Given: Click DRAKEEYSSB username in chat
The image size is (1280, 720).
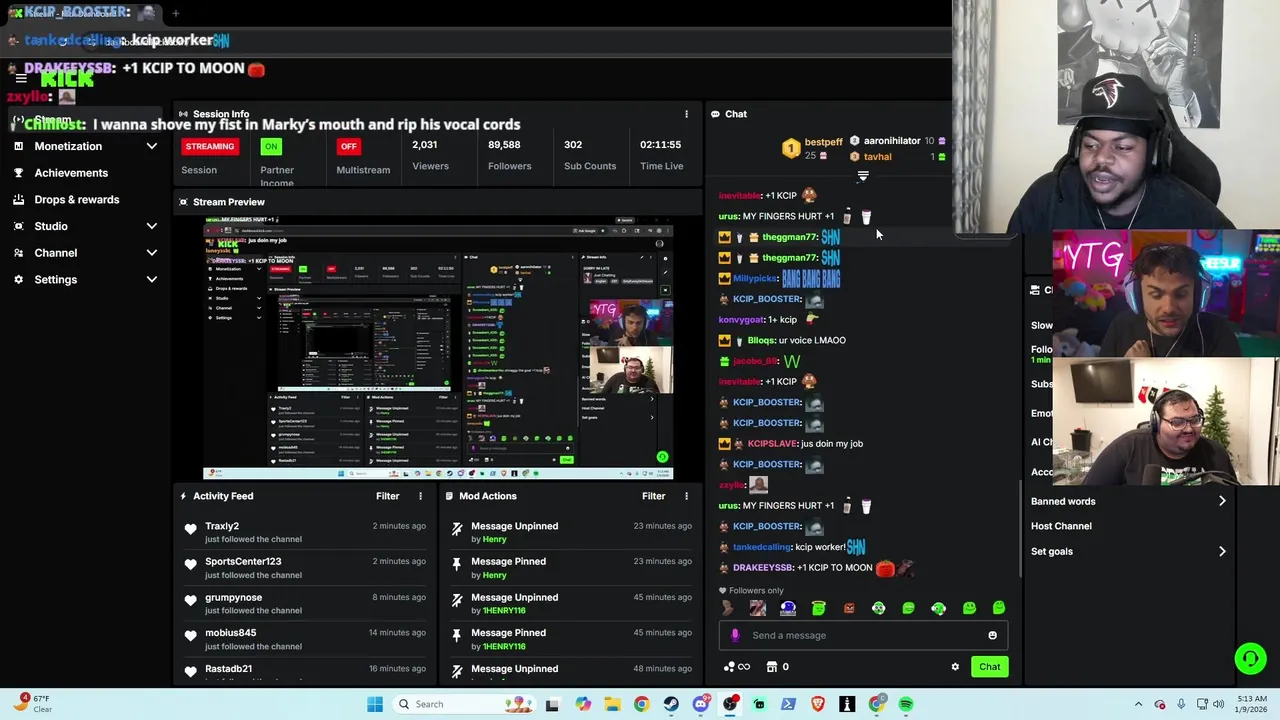Looking at the screenshot, I should pos(763,568).
